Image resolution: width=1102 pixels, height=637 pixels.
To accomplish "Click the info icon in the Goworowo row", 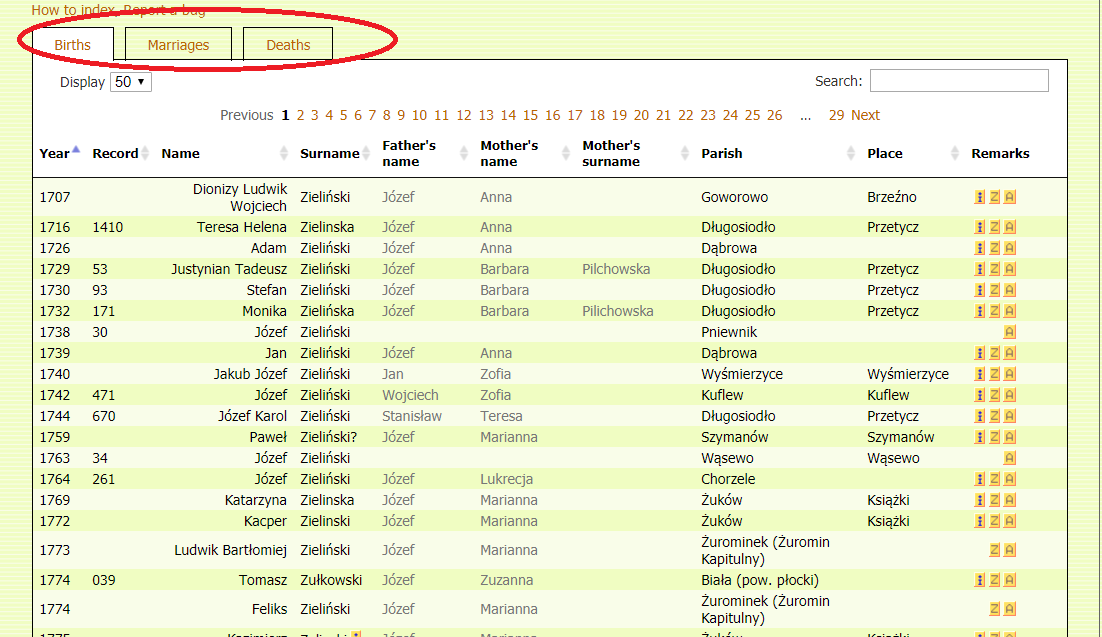I will tap(980, 198).
